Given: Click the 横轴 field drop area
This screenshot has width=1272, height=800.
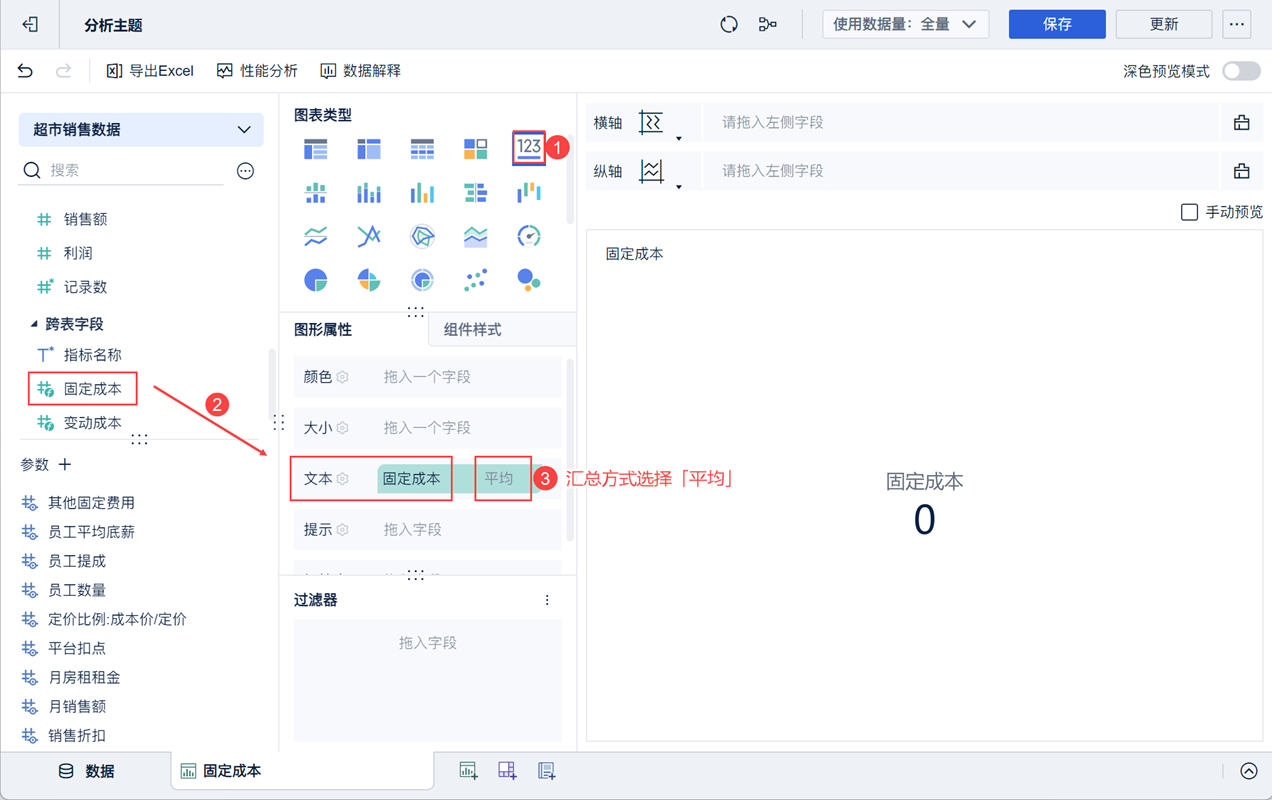Looking at the screenshot, I should point(960,122).
